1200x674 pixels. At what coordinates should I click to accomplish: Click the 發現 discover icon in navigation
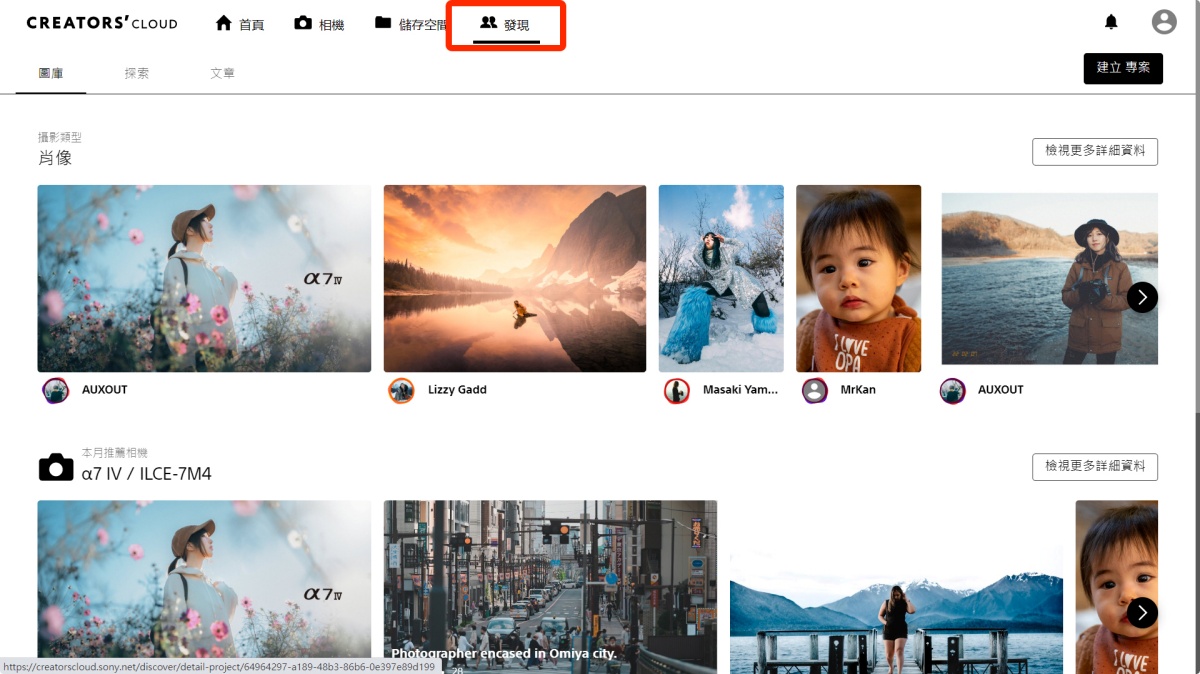[487, 22]
